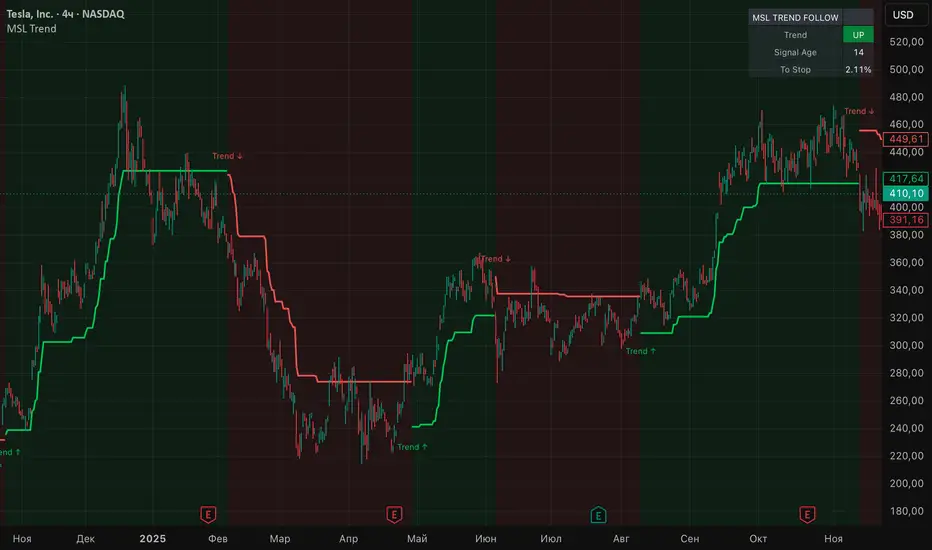Click the Сен label on time axis
Viewport: 932px width, 550px height.
pyautogui.click(x=689, y=539)
